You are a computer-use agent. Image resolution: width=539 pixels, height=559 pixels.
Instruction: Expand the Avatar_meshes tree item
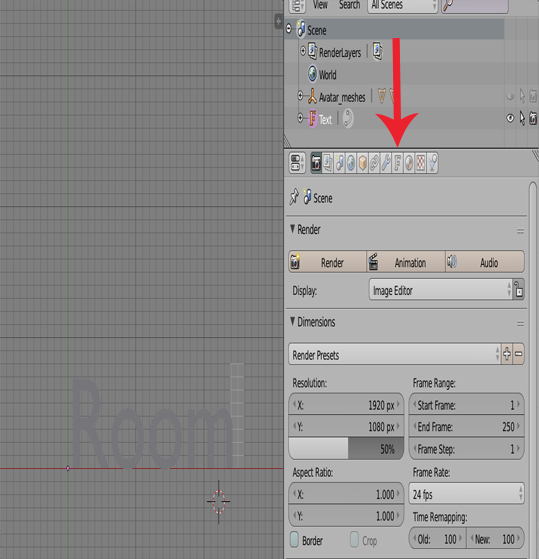300,96
